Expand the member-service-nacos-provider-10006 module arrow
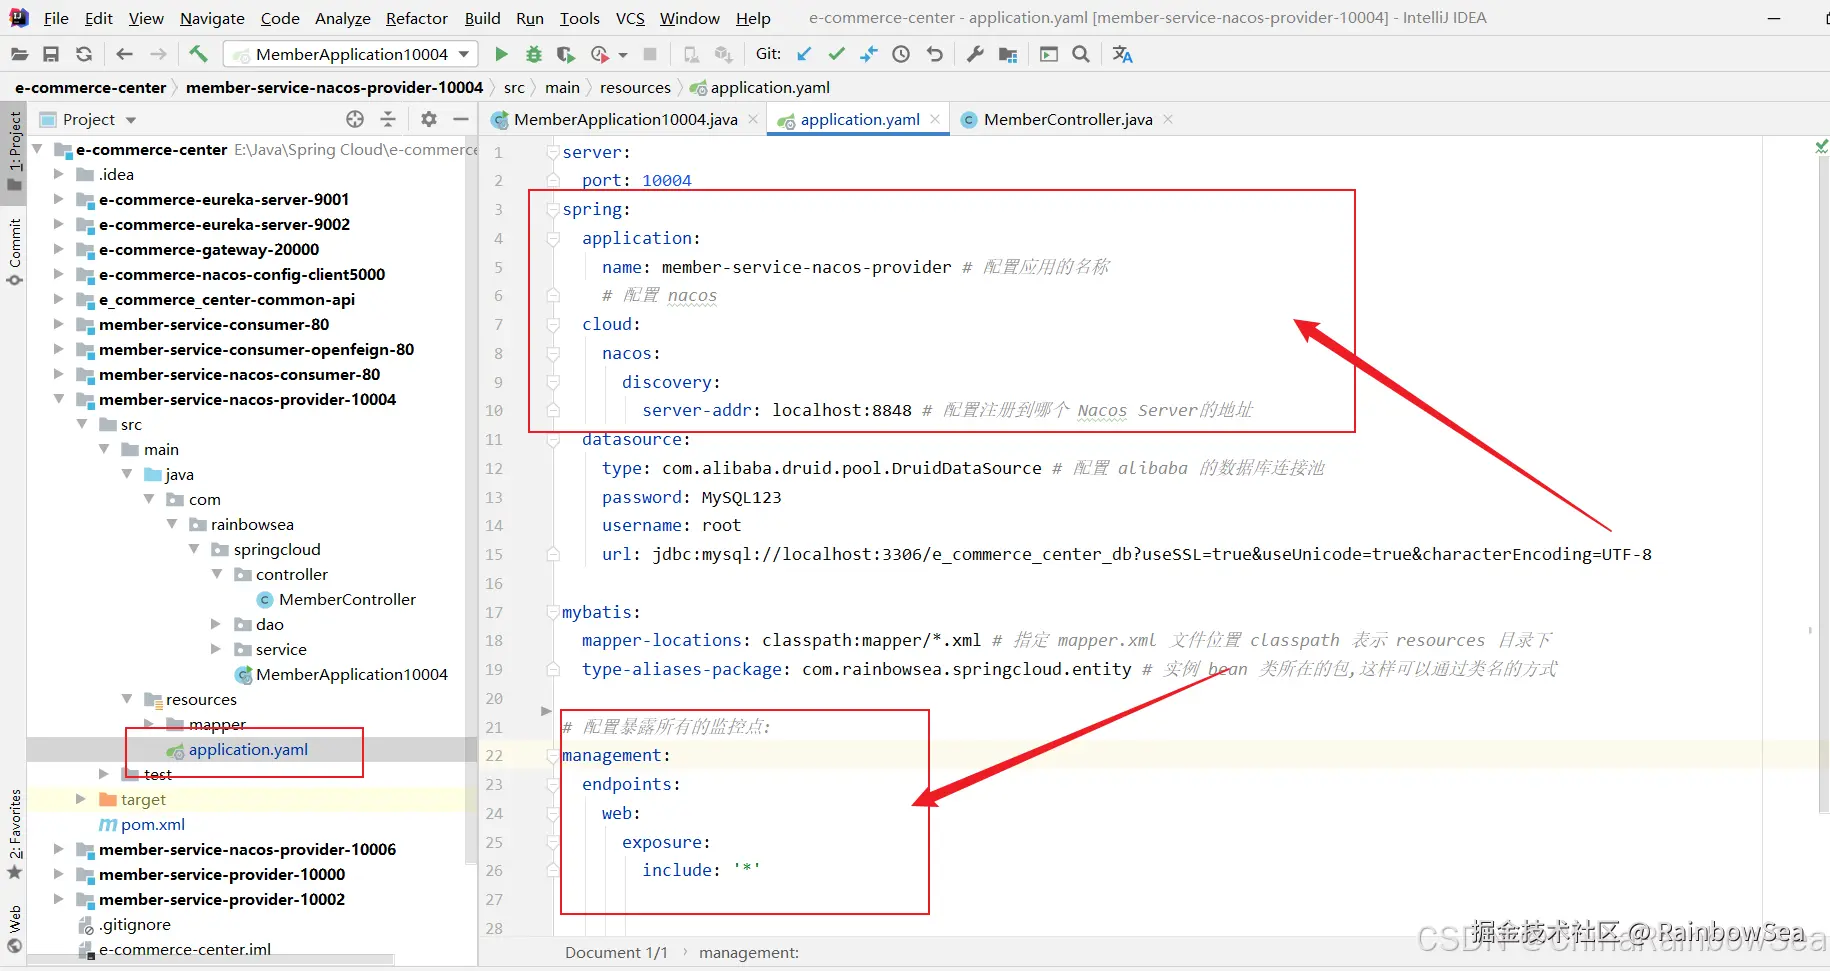The width and height of the screenshot is (1830, 971). coord(59,849)
